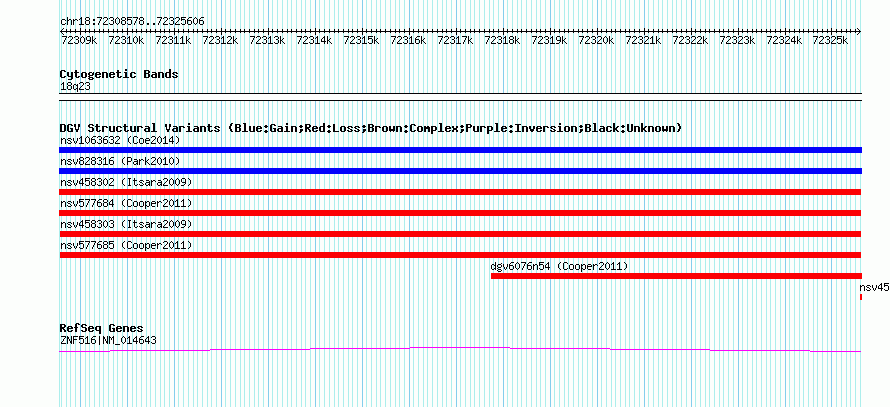Viewport: 890px width, 407px height.
Task: Select the nsv577685 (Cooper2011) label
Action: 126,245
